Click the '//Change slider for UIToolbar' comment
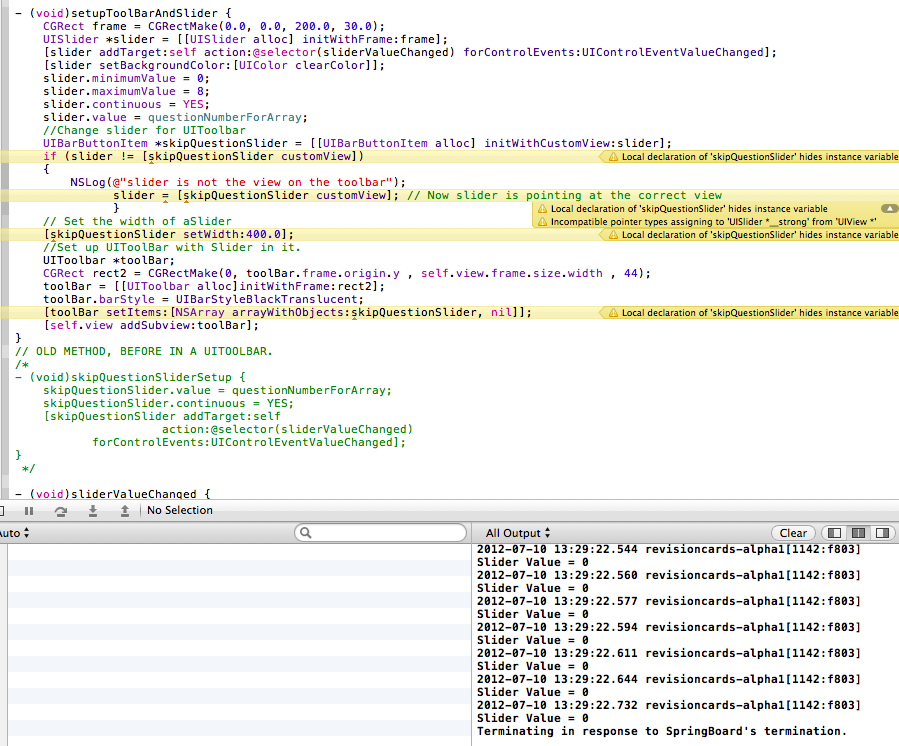 pyautogui.click(x=144, y=131)
